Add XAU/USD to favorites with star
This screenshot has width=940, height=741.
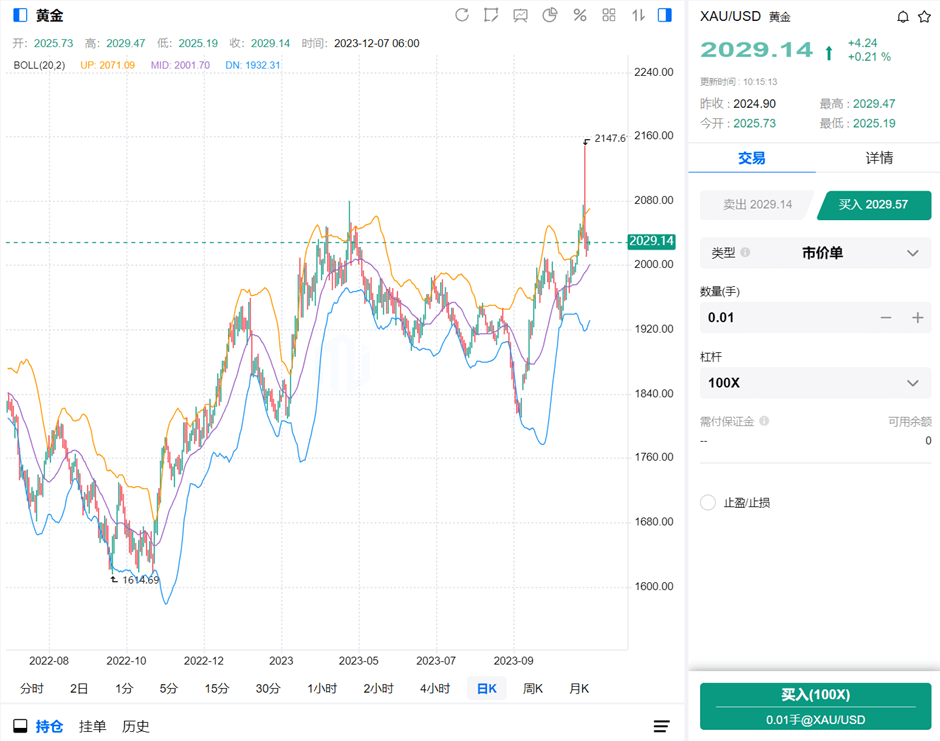pyautogui.click(x=924, y=17)
